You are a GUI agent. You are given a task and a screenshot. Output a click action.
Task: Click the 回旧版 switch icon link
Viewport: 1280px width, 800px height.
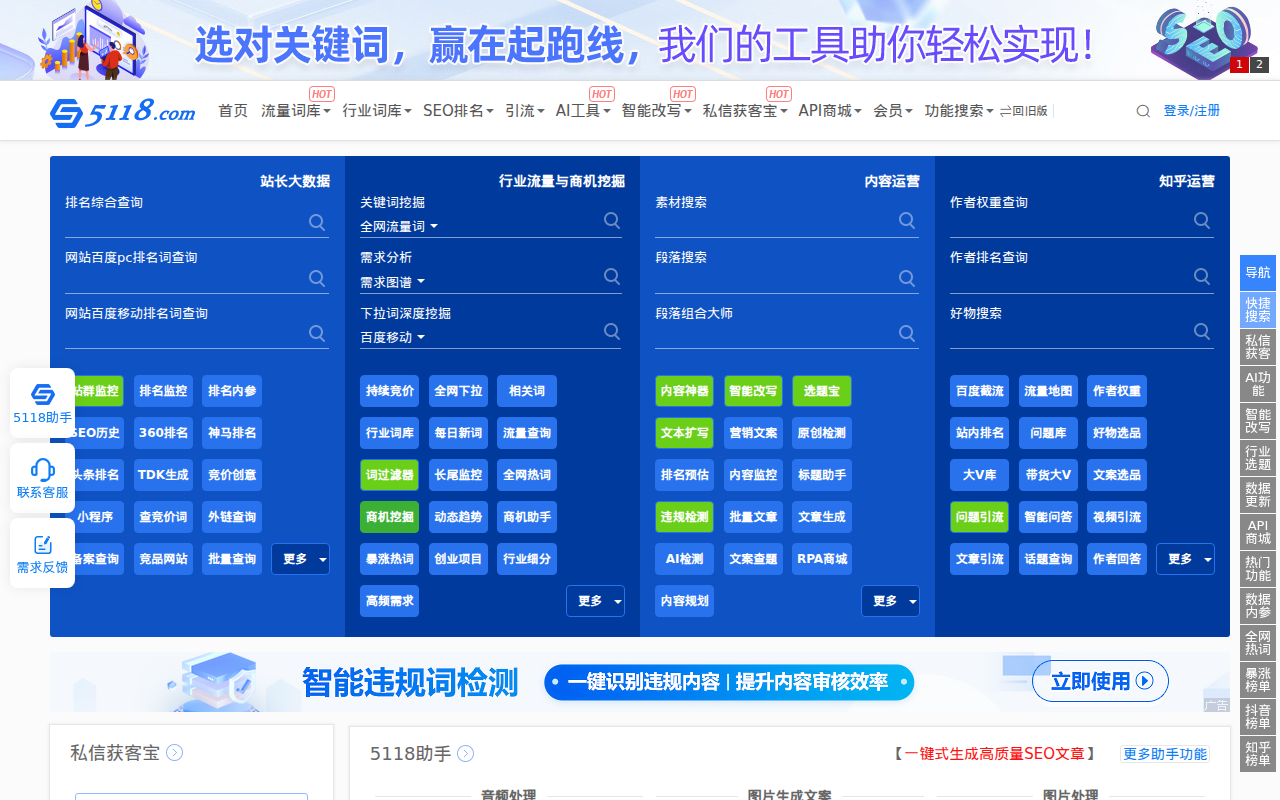click(x=1023, y=111)
